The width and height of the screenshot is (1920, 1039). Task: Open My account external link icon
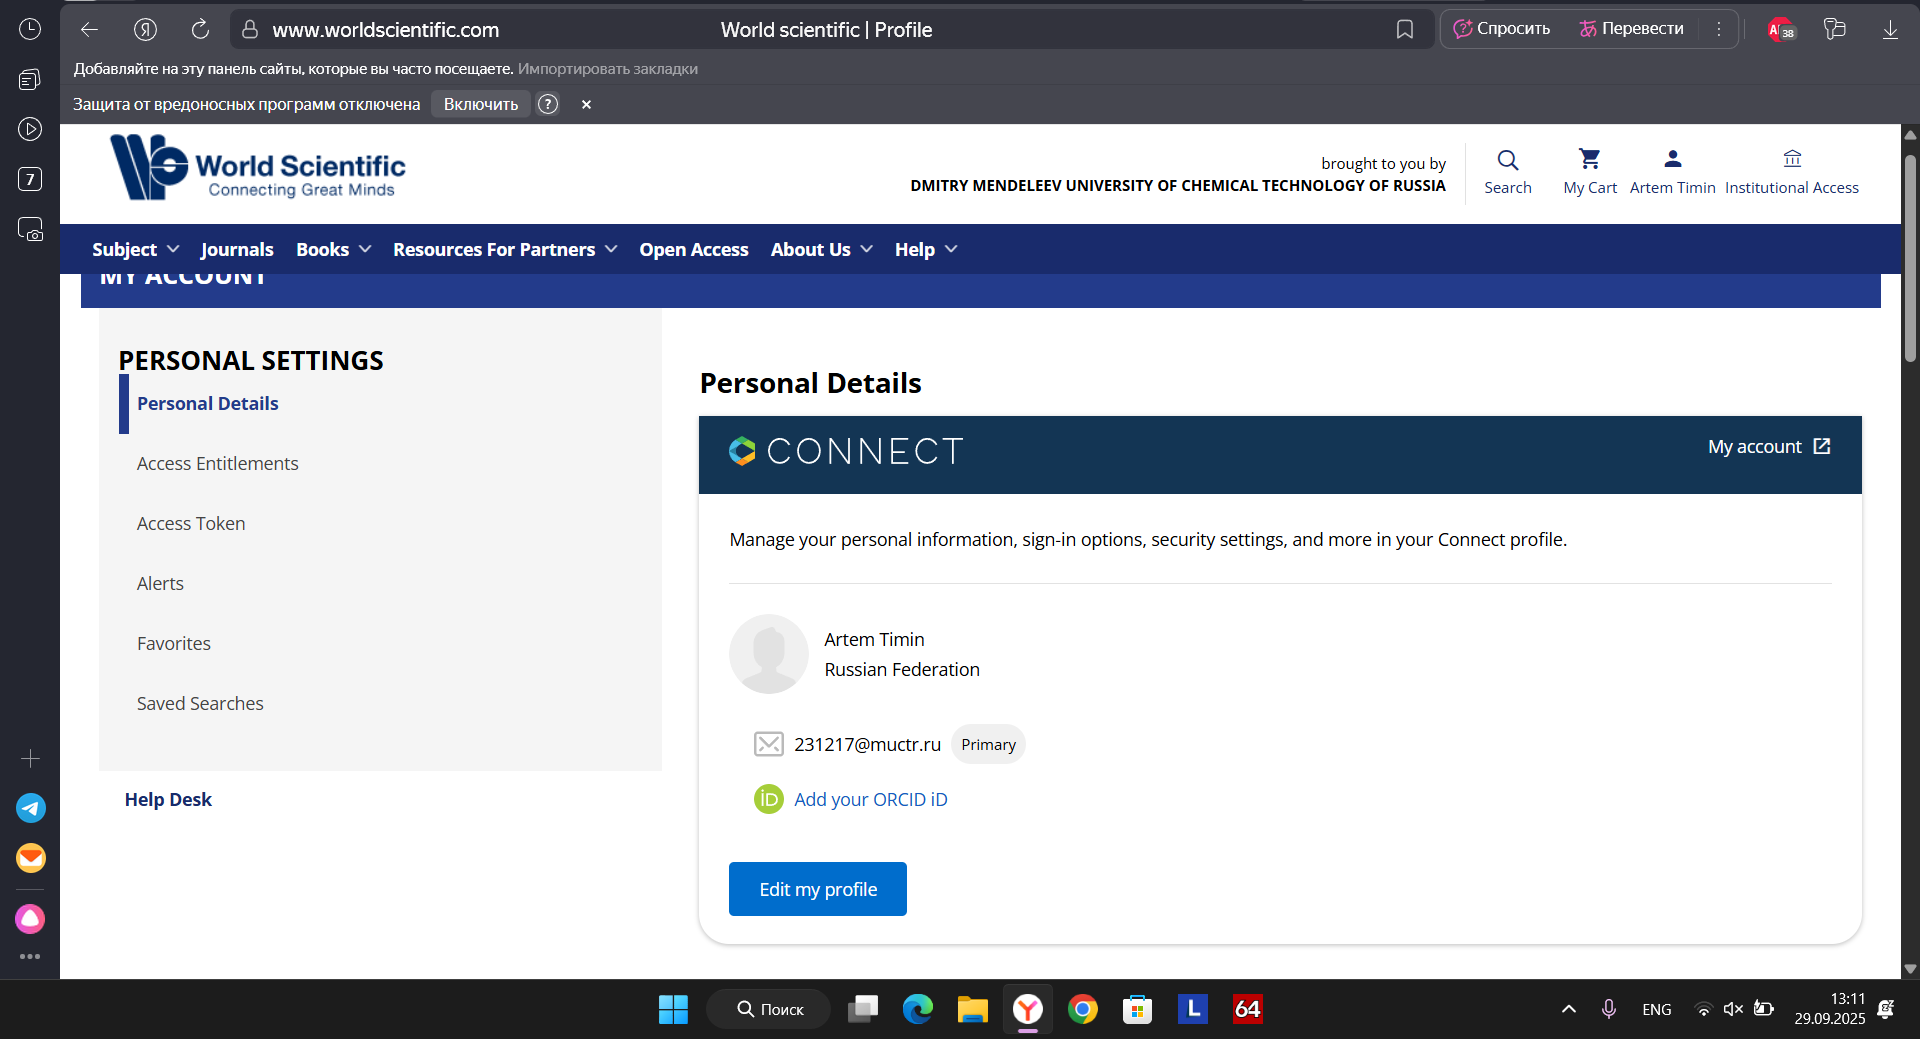click(1822, 447)
